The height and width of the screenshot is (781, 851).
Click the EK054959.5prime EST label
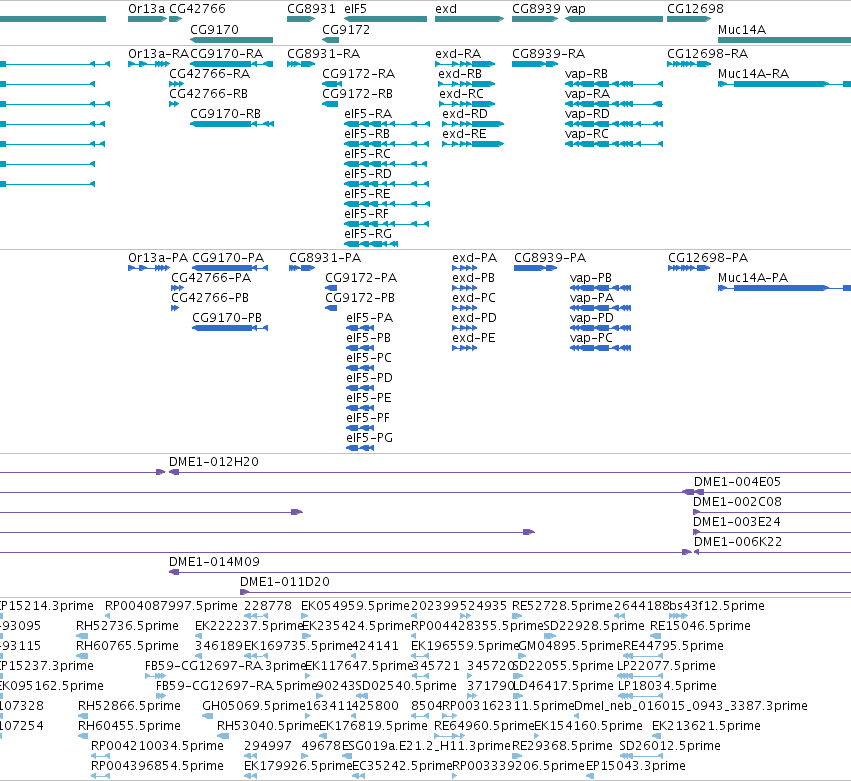click(355, 605)
